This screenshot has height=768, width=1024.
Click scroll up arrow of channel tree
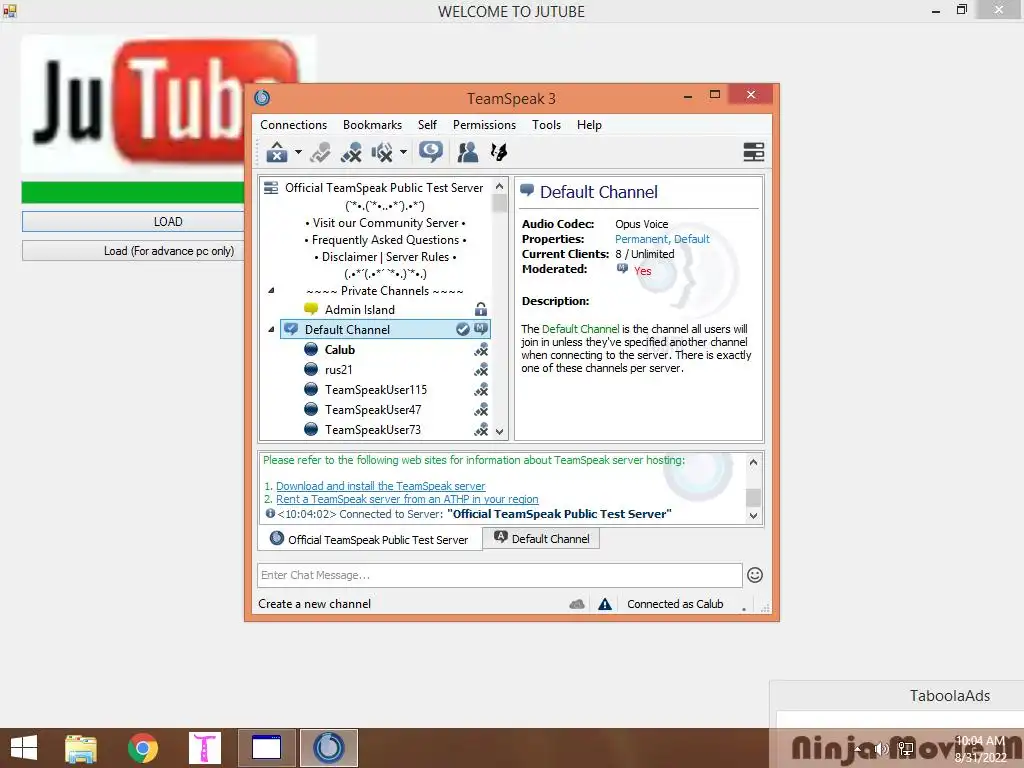500,186
